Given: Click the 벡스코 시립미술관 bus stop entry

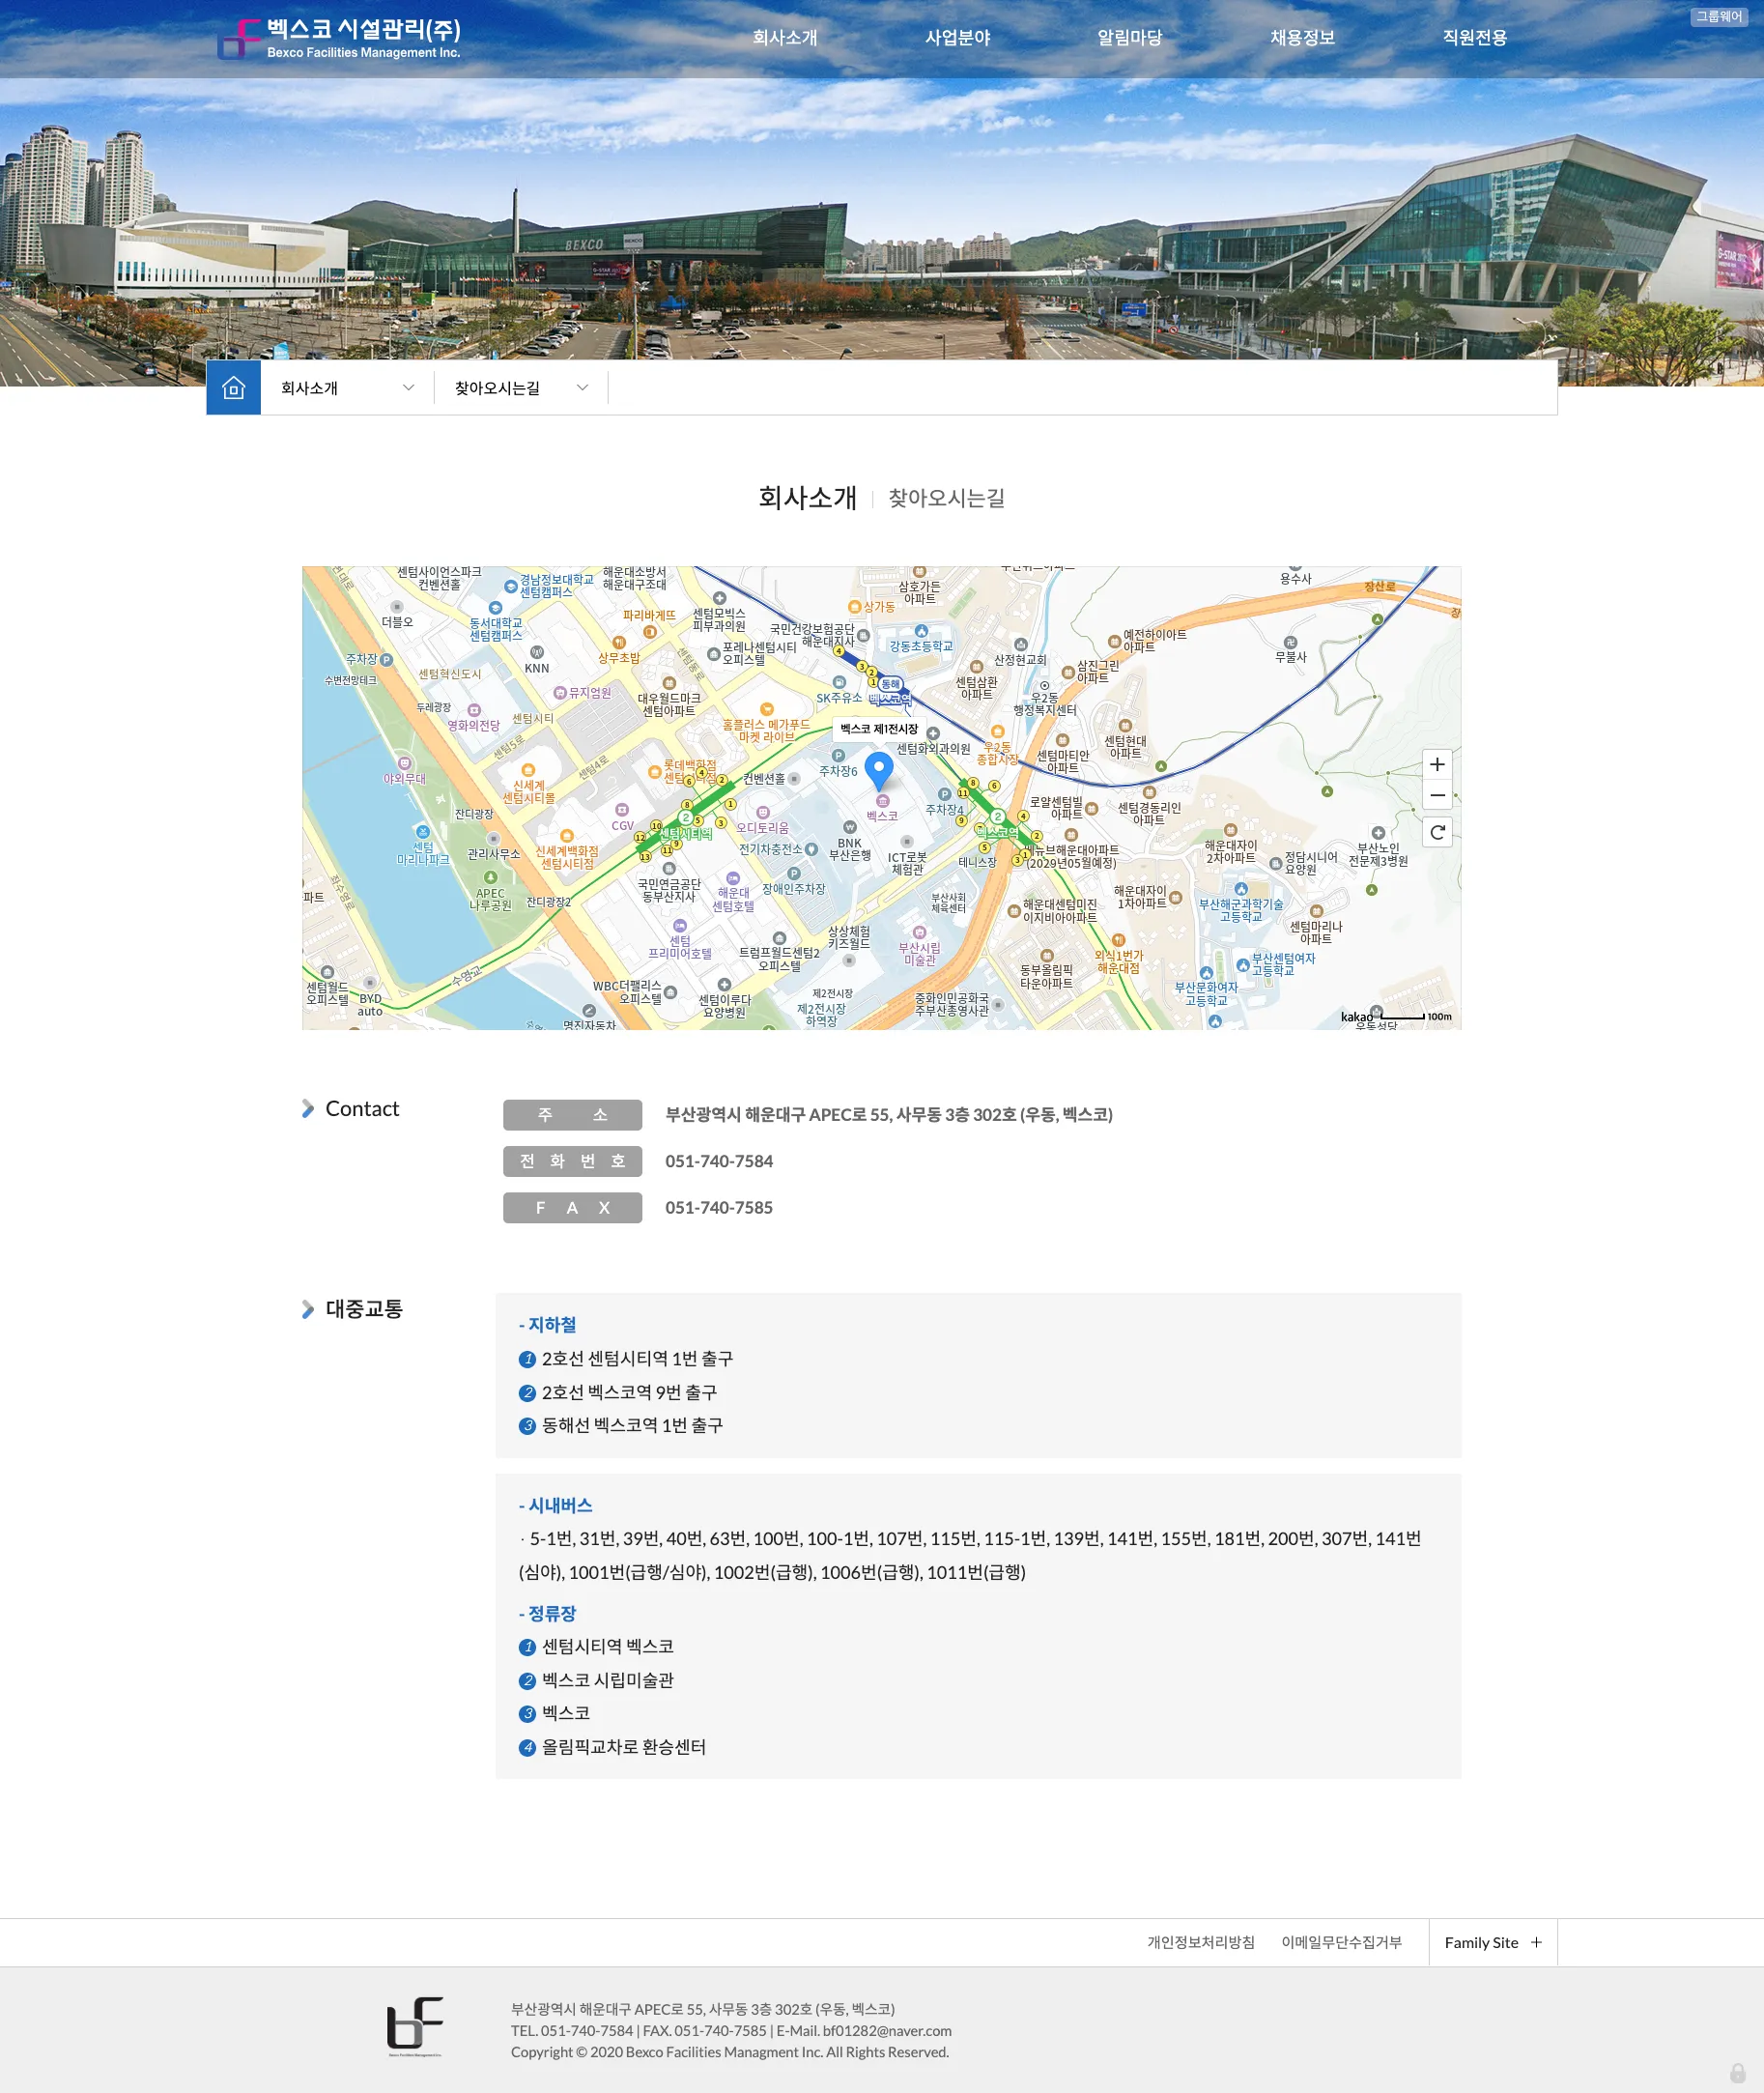Looking at the screenshot, I should click(x=607, y=1681).
